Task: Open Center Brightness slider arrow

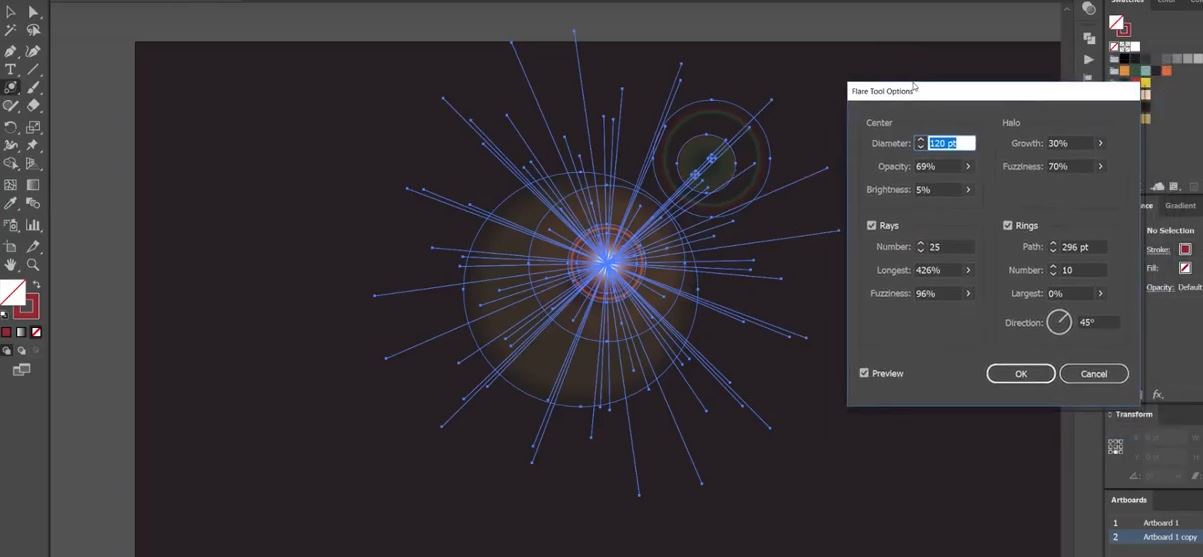Action: point(968,190)
